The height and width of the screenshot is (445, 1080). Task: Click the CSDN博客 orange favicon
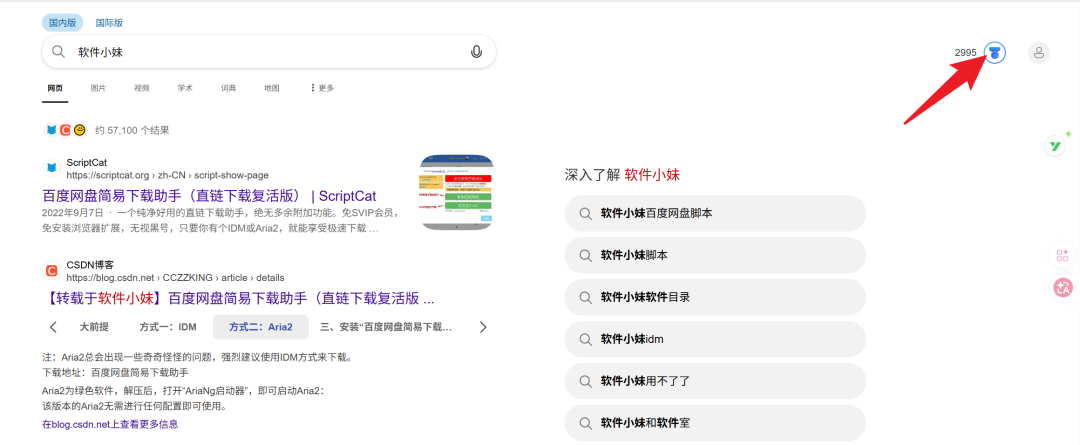click(52, 270)
